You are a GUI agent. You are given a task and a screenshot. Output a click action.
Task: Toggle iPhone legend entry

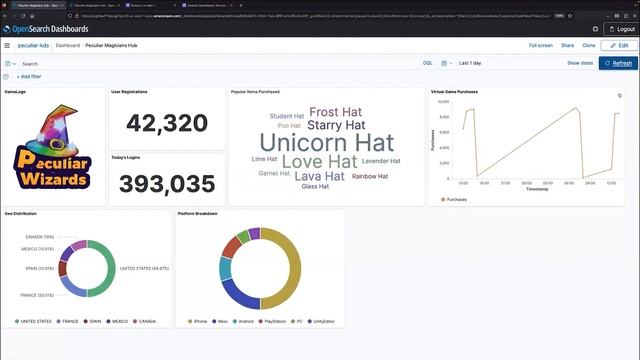coord(197,322)
